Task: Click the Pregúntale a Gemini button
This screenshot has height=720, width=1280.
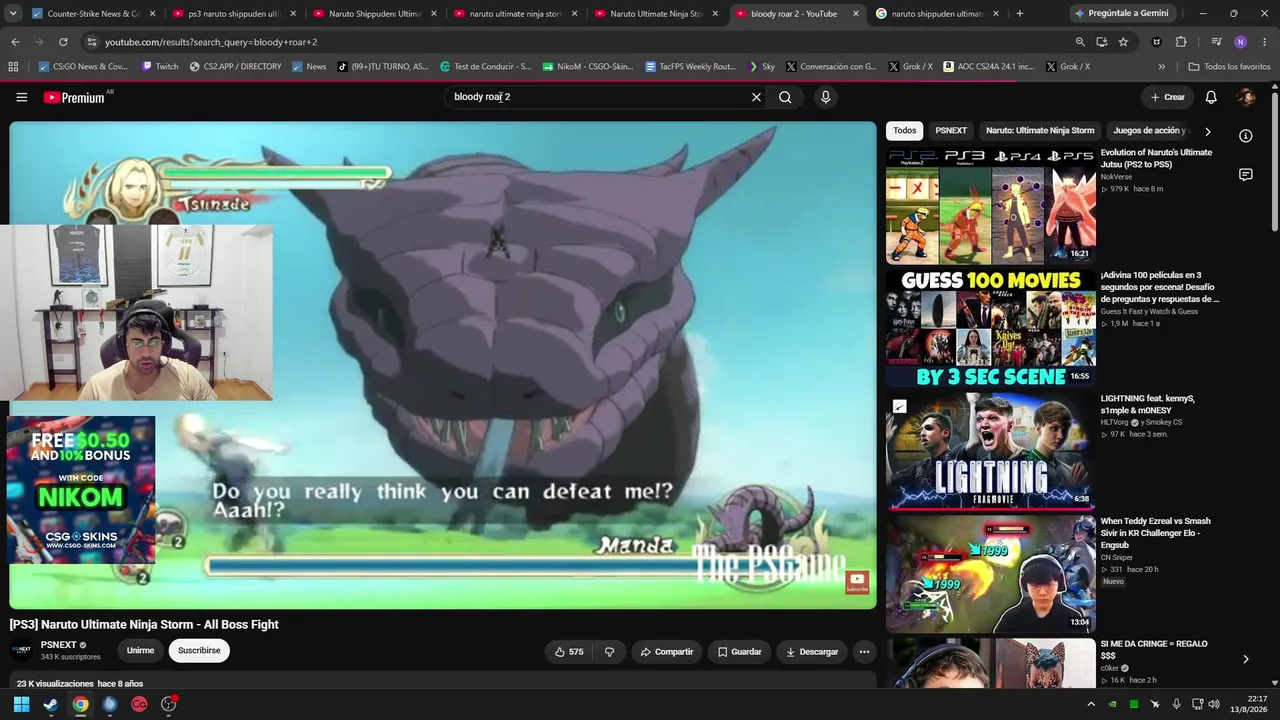Action: pyautogui.click(x=1121, y=14)
